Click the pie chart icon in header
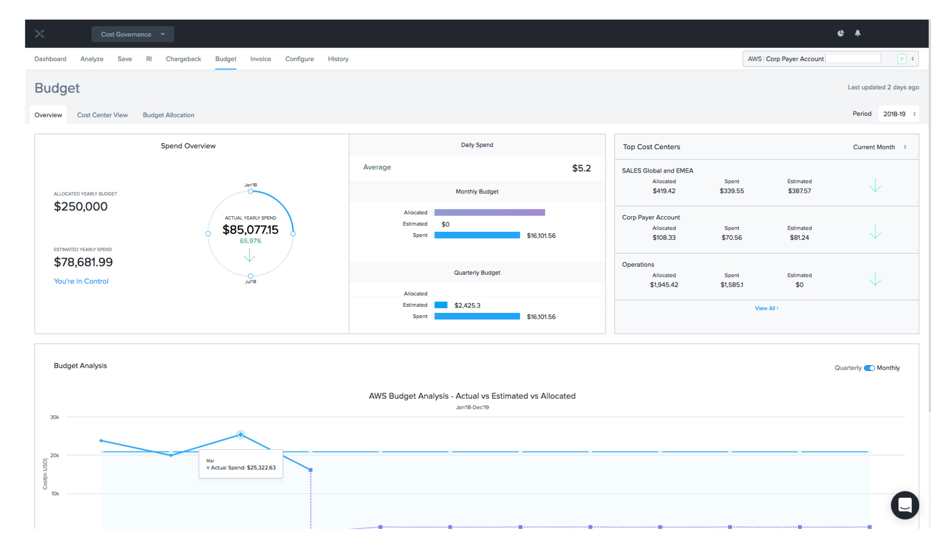The image size is (950, 551). coord(840,33)
